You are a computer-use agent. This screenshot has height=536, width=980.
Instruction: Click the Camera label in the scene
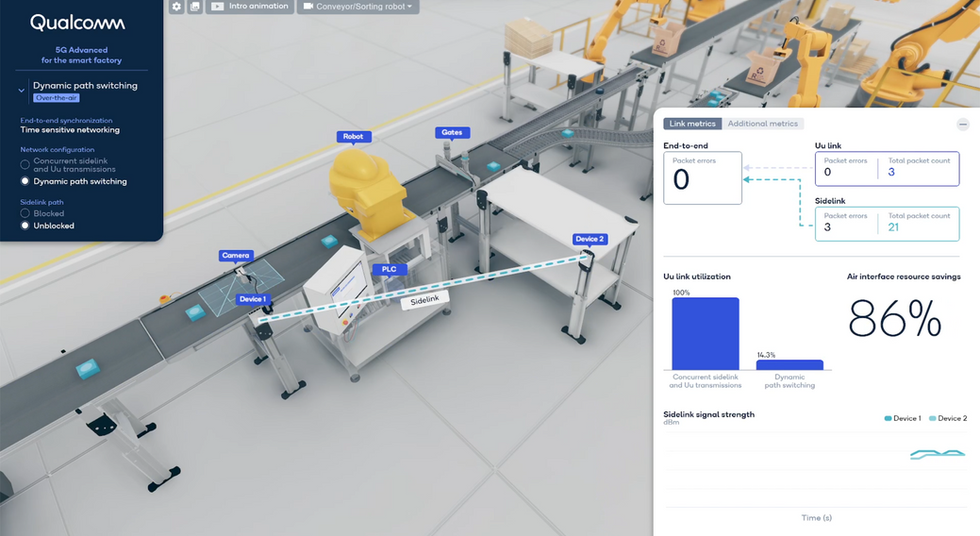click(x=236, y=256)
